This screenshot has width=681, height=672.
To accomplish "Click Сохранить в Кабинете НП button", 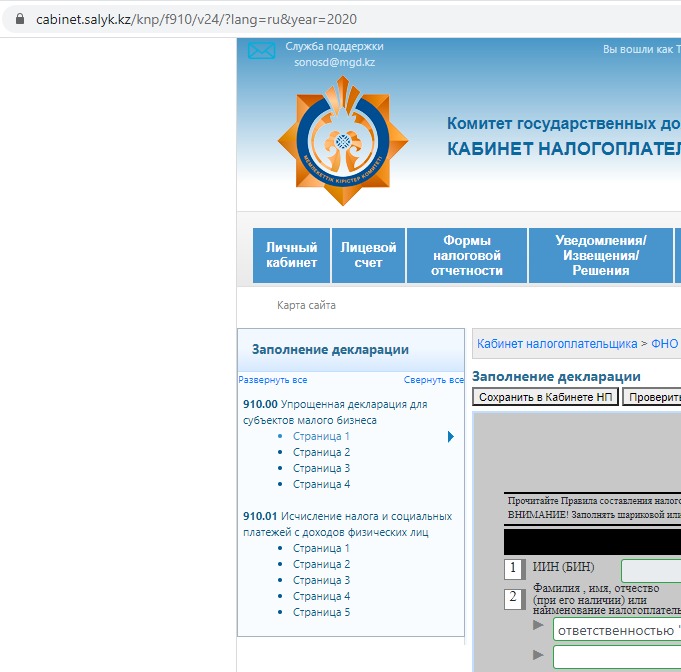I will tap(545, 397).
